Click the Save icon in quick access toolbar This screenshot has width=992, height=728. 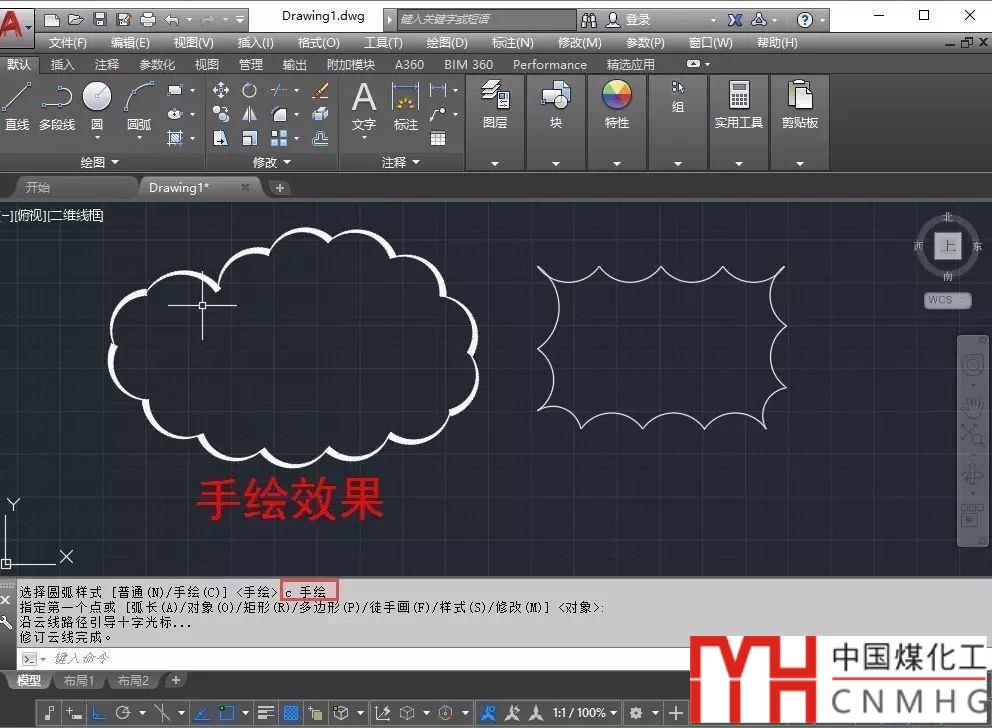coord(100,19)
